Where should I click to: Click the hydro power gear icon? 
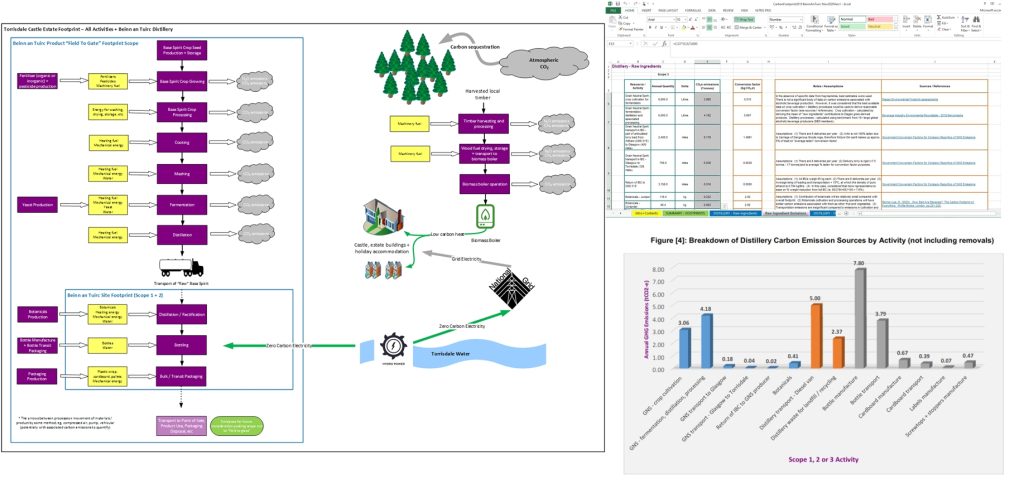[394, 345]
